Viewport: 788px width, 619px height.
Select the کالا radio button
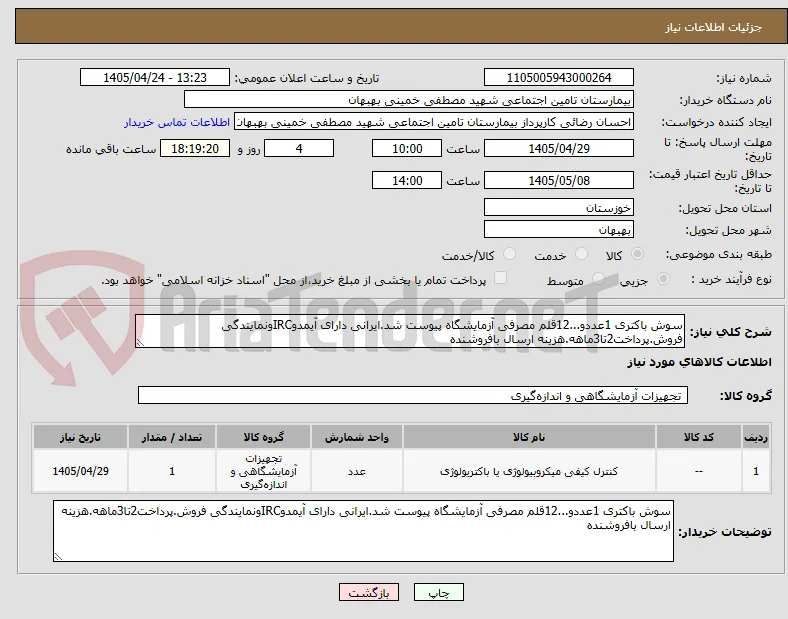(x=637, y=254)
